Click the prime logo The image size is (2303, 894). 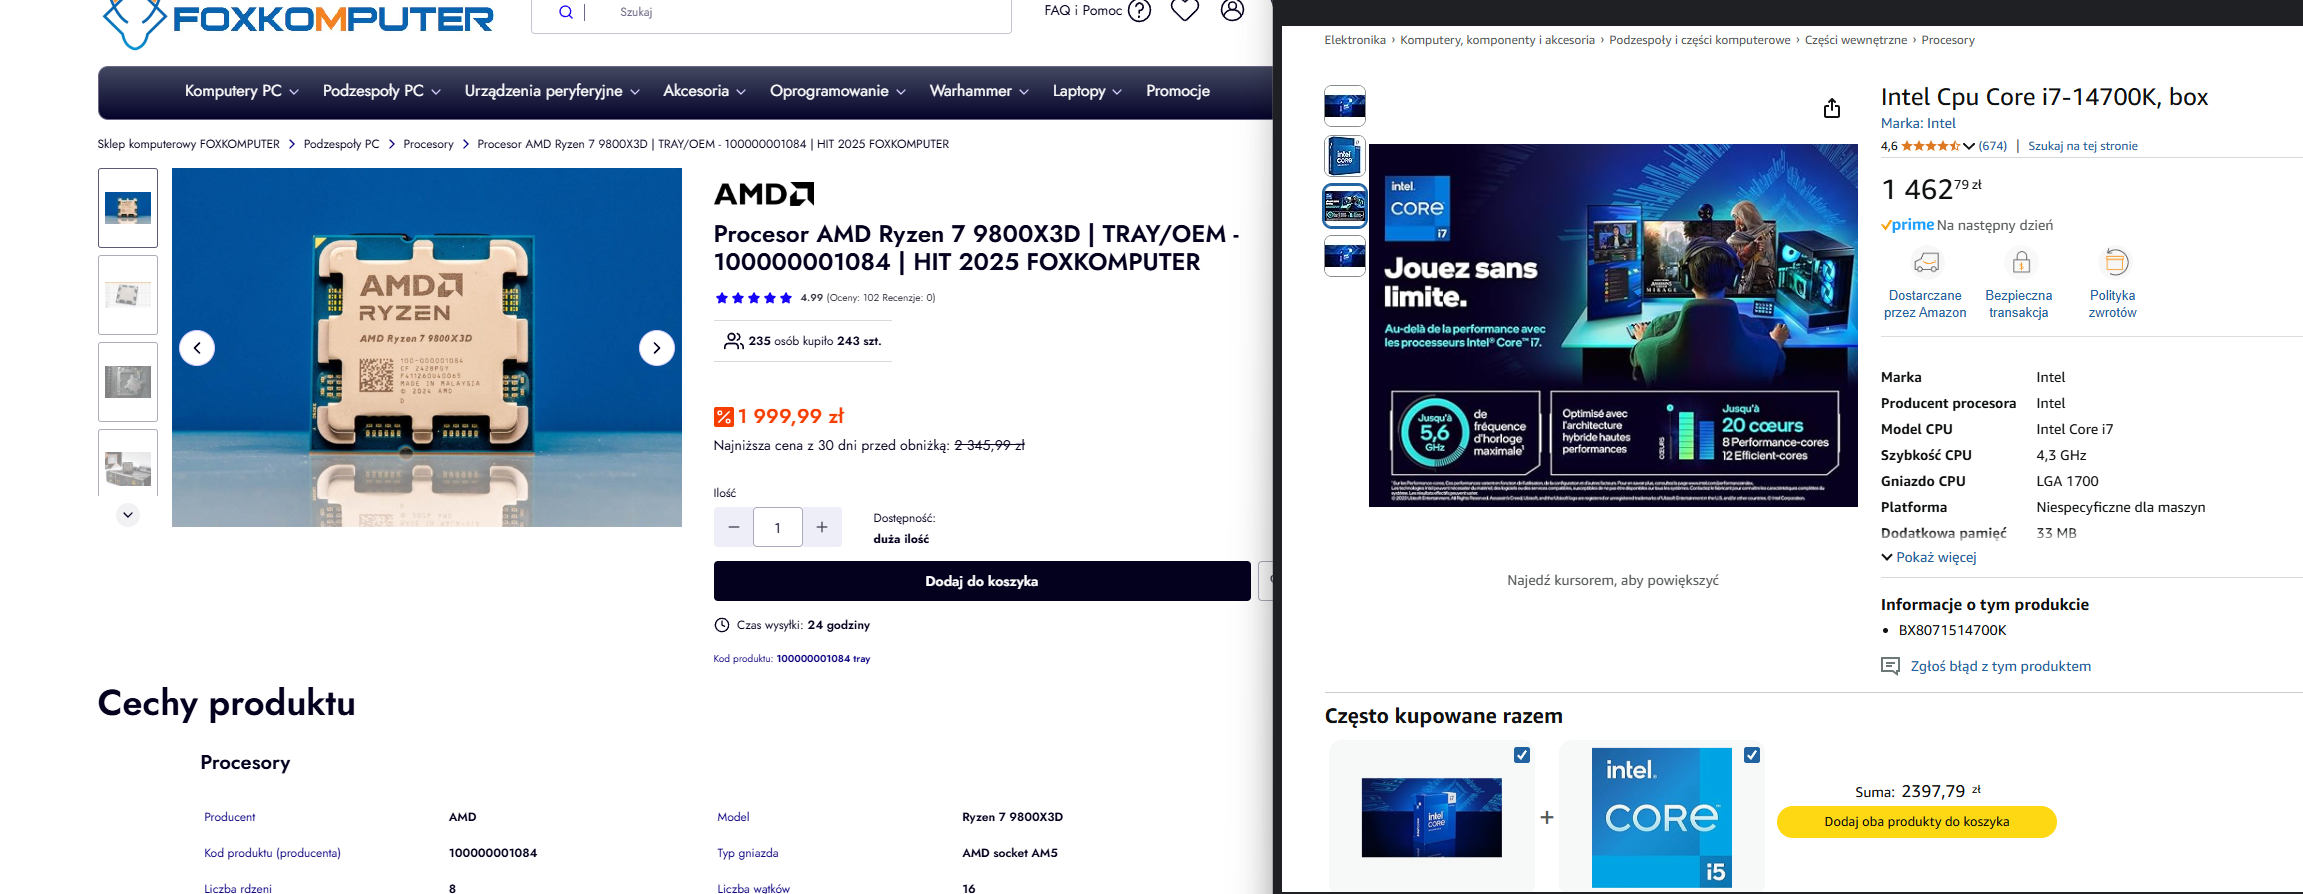coord(1908,225)
